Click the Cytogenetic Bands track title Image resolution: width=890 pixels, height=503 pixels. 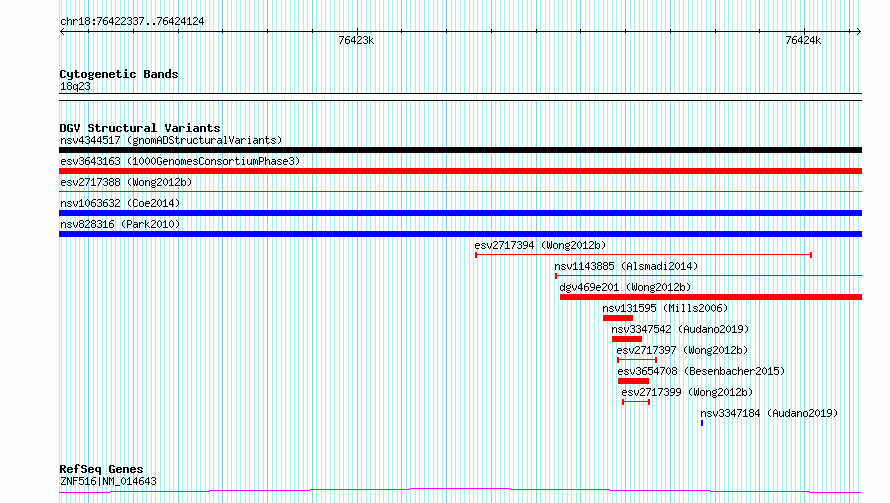[x=119, y=74]
